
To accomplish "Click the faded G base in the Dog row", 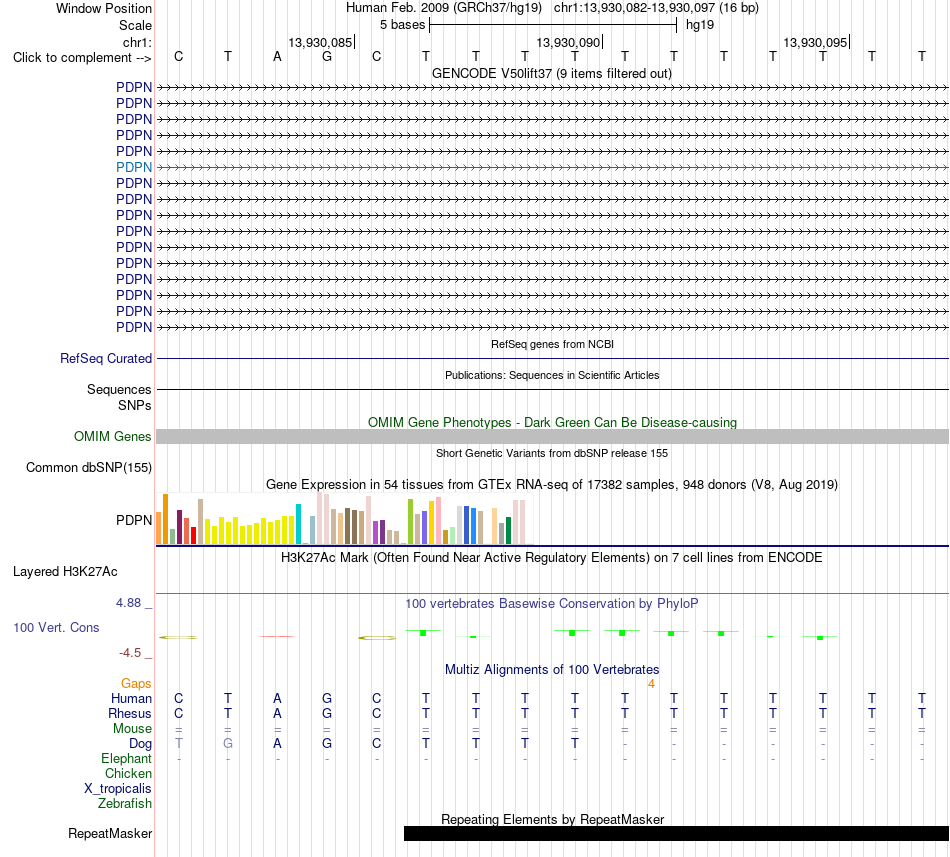I will (228, 743).
